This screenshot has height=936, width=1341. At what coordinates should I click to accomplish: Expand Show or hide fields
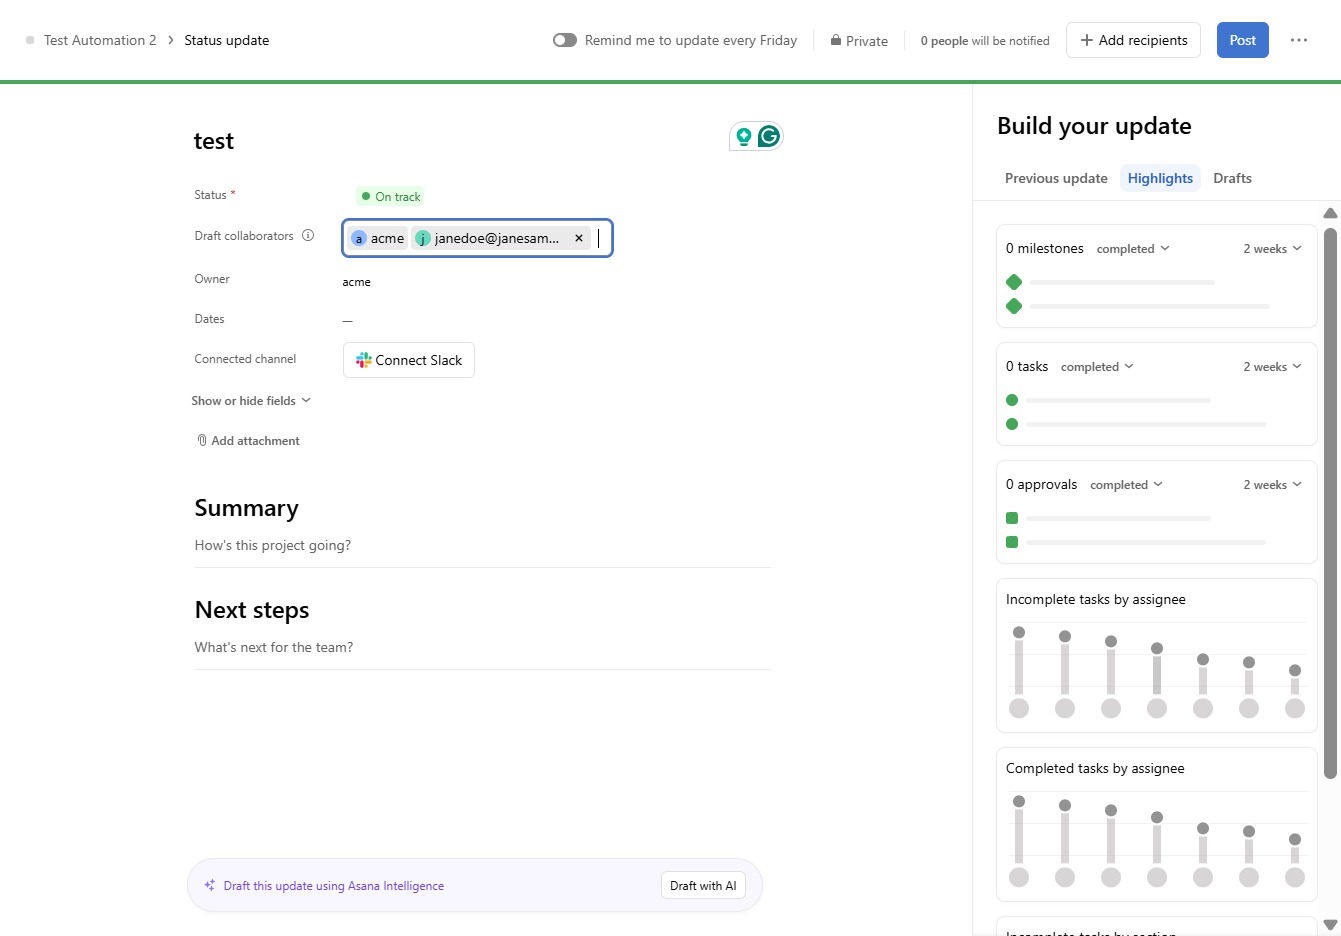[251, 400]
